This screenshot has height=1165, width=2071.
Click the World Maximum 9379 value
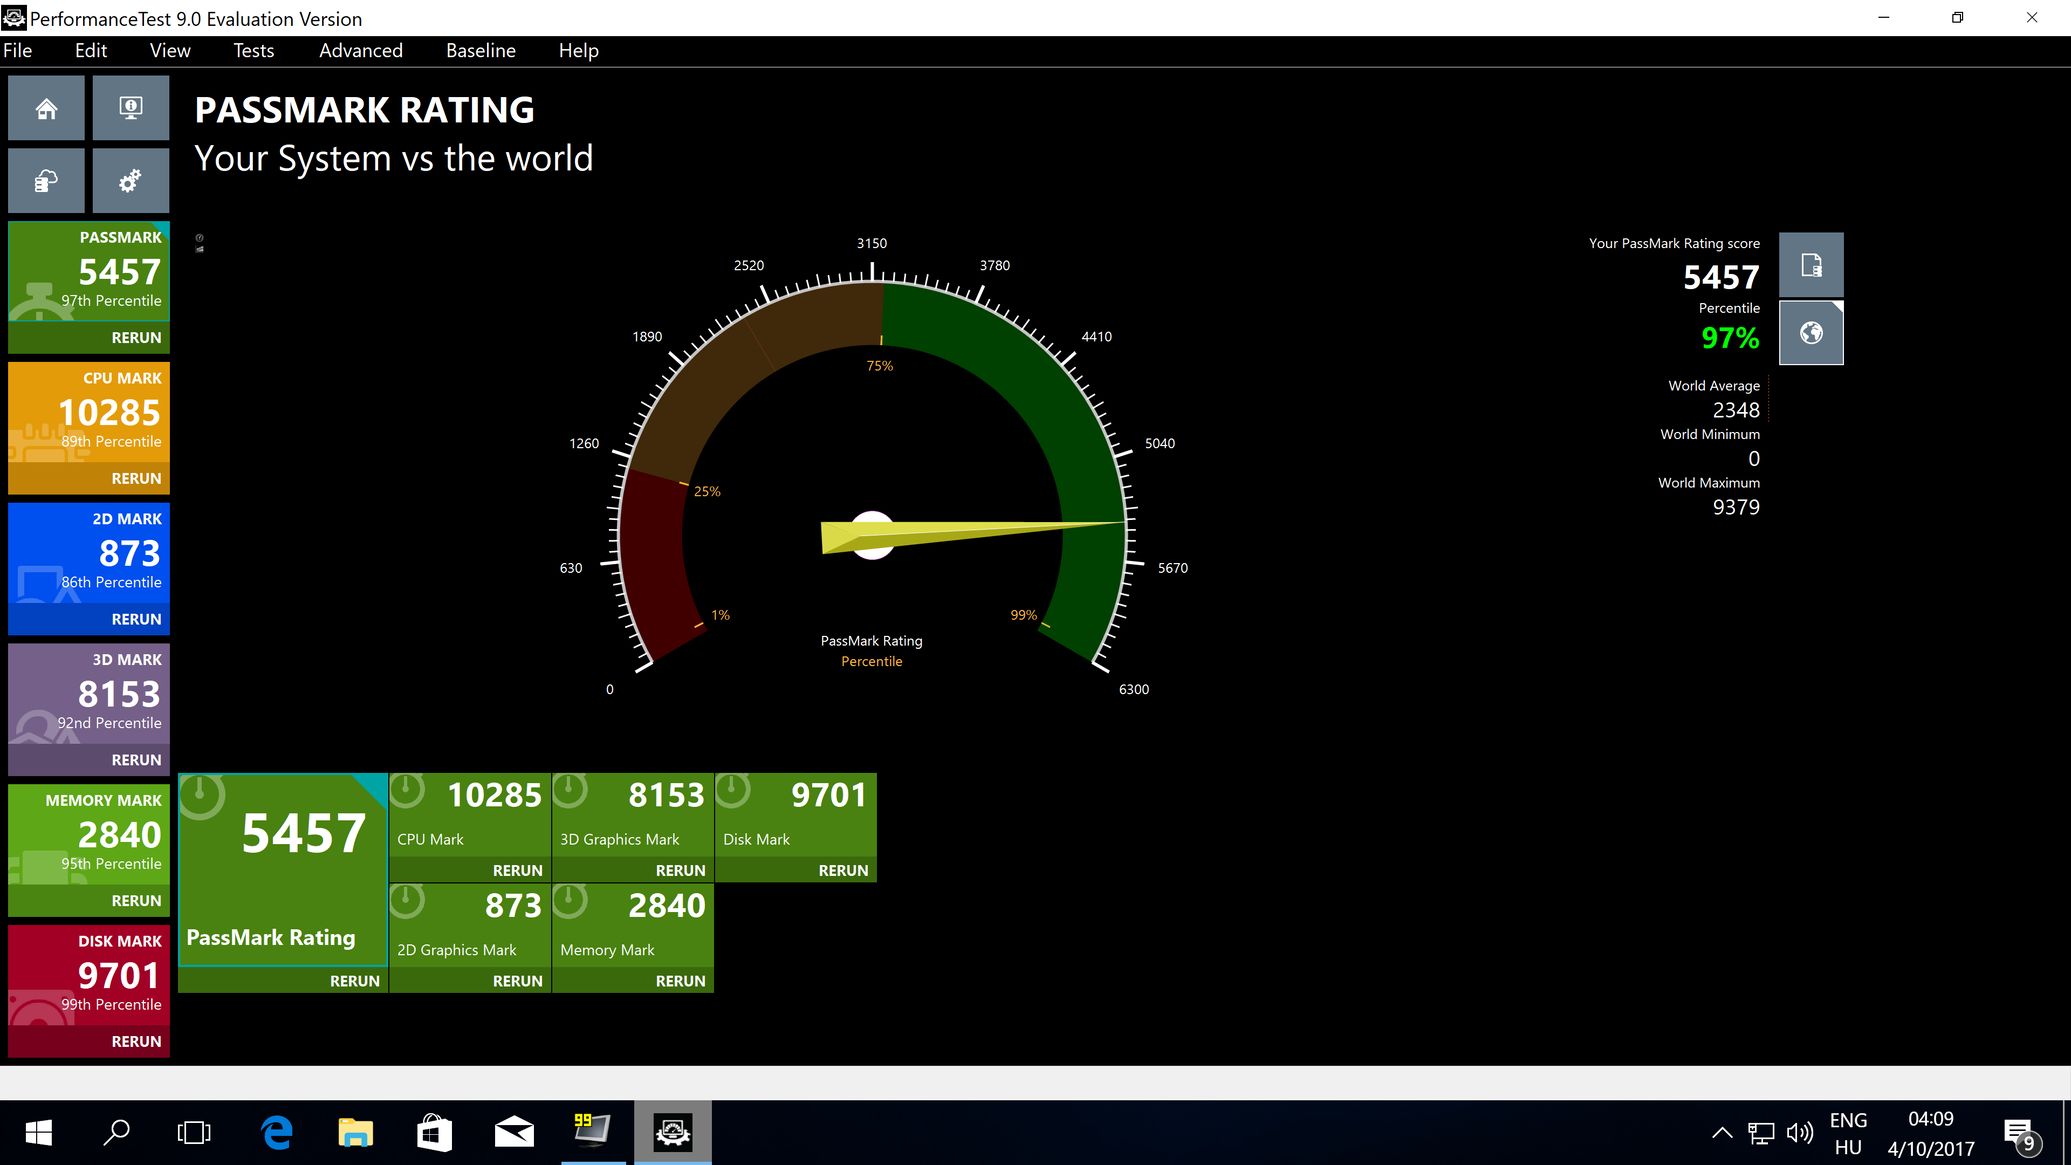click(x=1736, y=507)
